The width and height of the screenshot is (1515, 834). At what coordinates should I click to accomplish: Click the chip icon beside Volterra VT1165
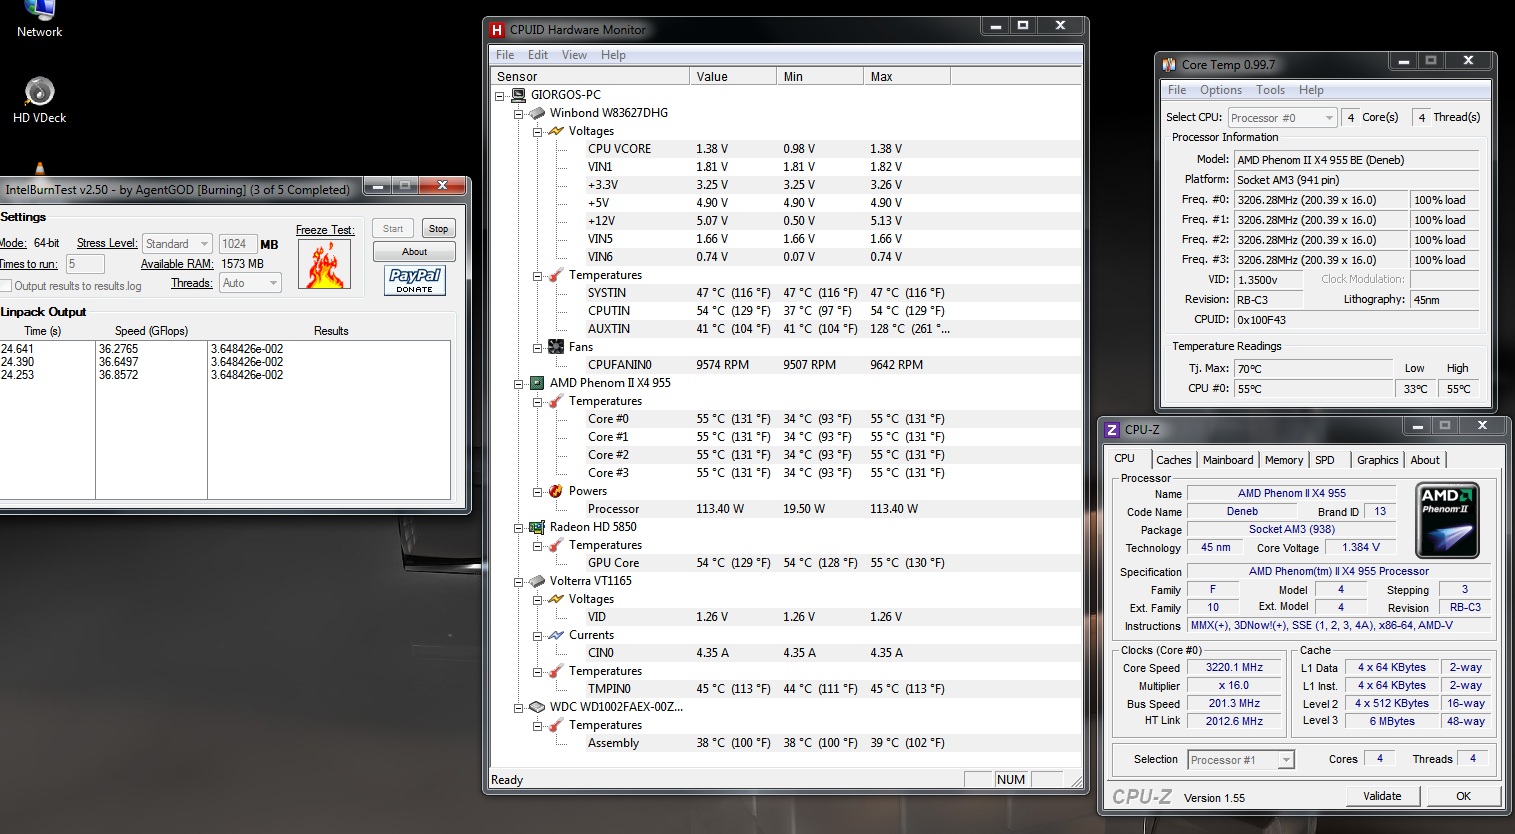click(x=537, y=581)
